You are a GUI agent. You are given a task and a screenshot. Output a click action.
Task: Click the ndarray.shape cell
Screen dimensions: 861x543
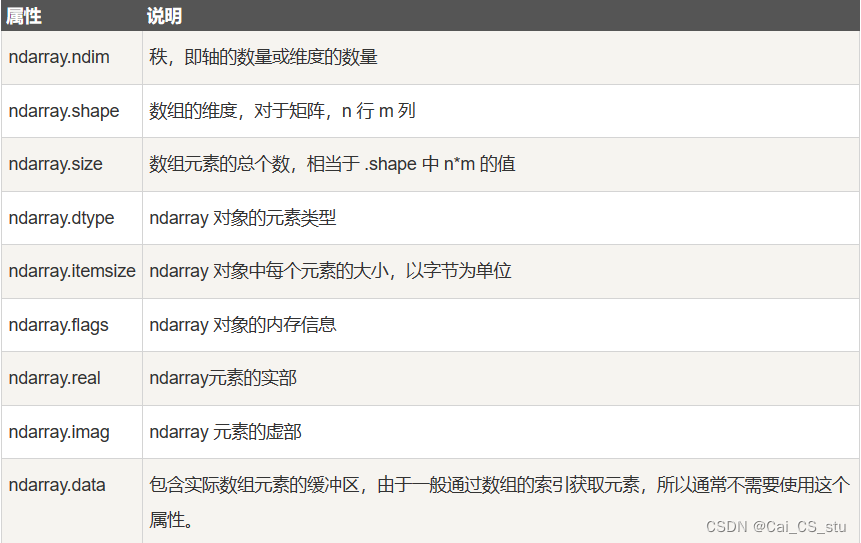72,111
